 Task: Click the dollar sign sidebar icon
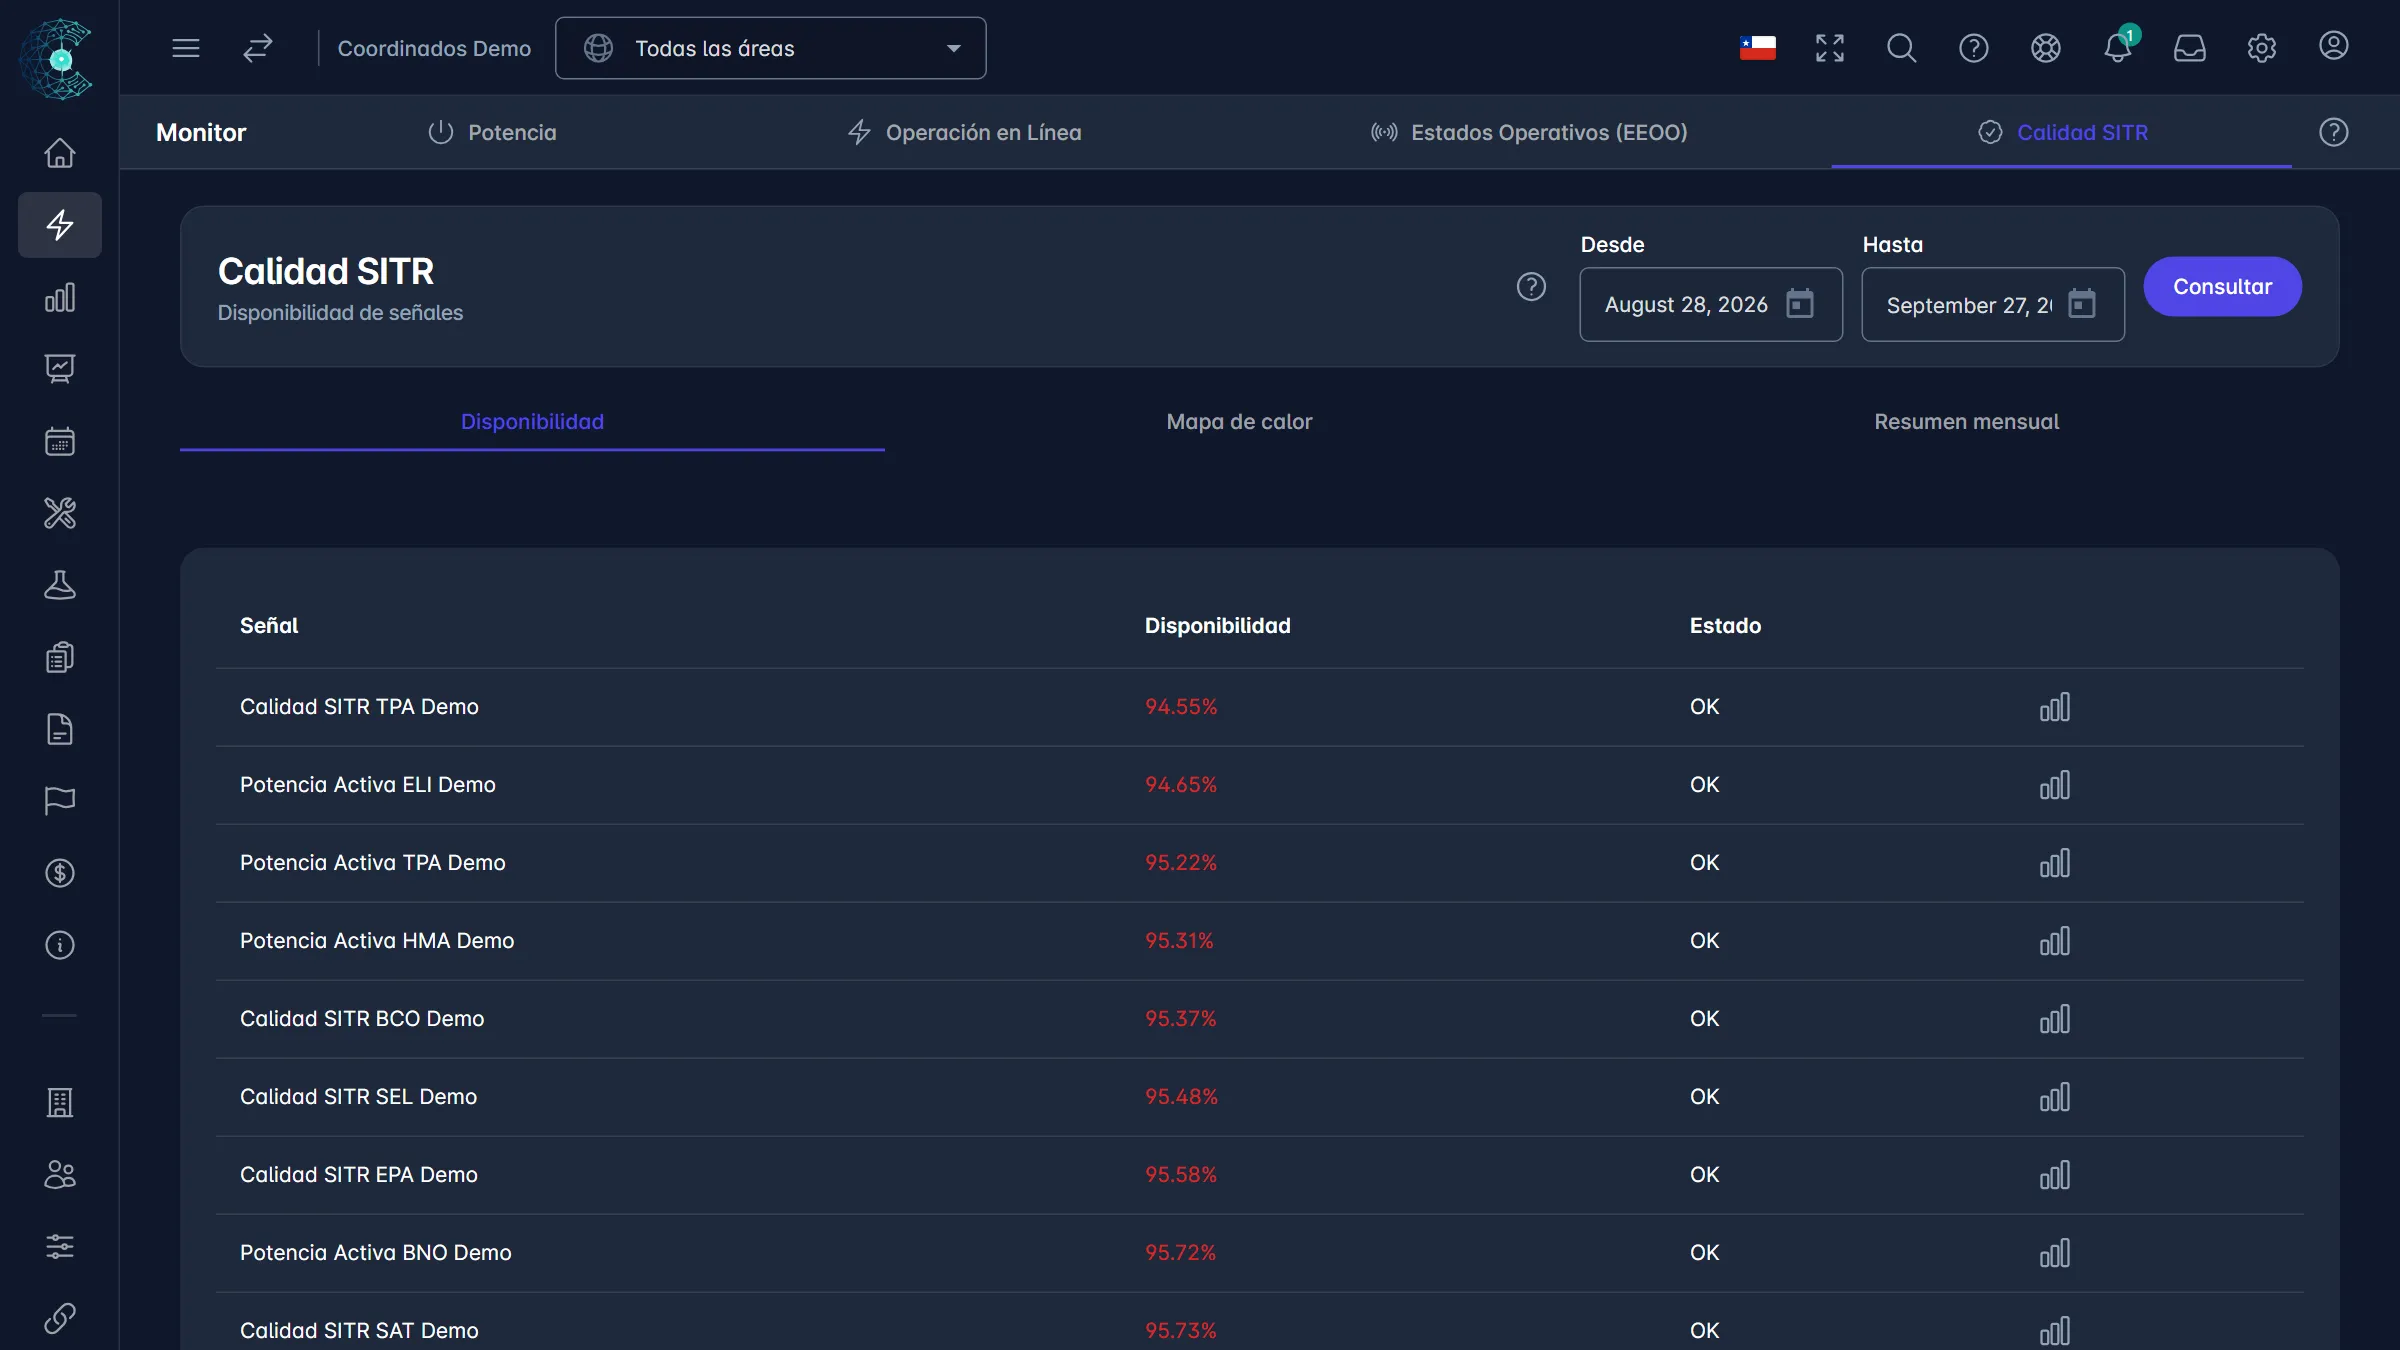[60, 873]
